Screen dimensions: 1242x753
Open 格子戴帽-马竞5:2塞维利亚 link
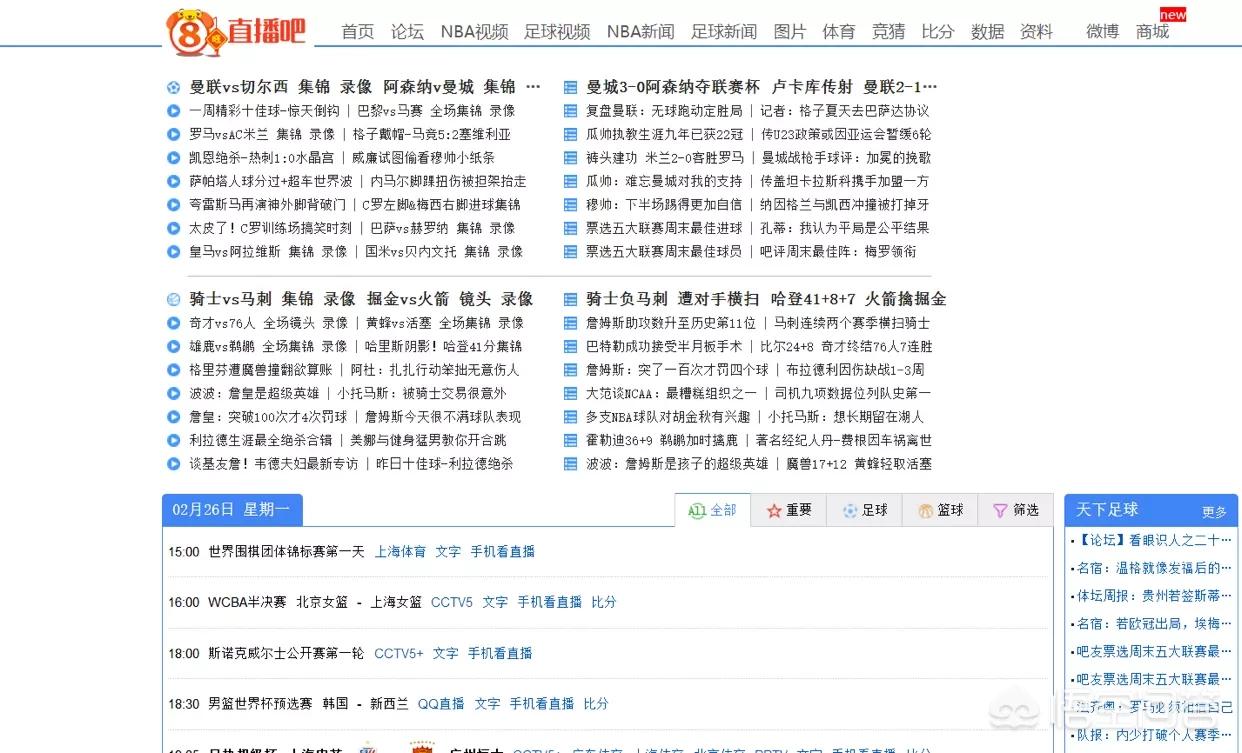tap(431, 134)
